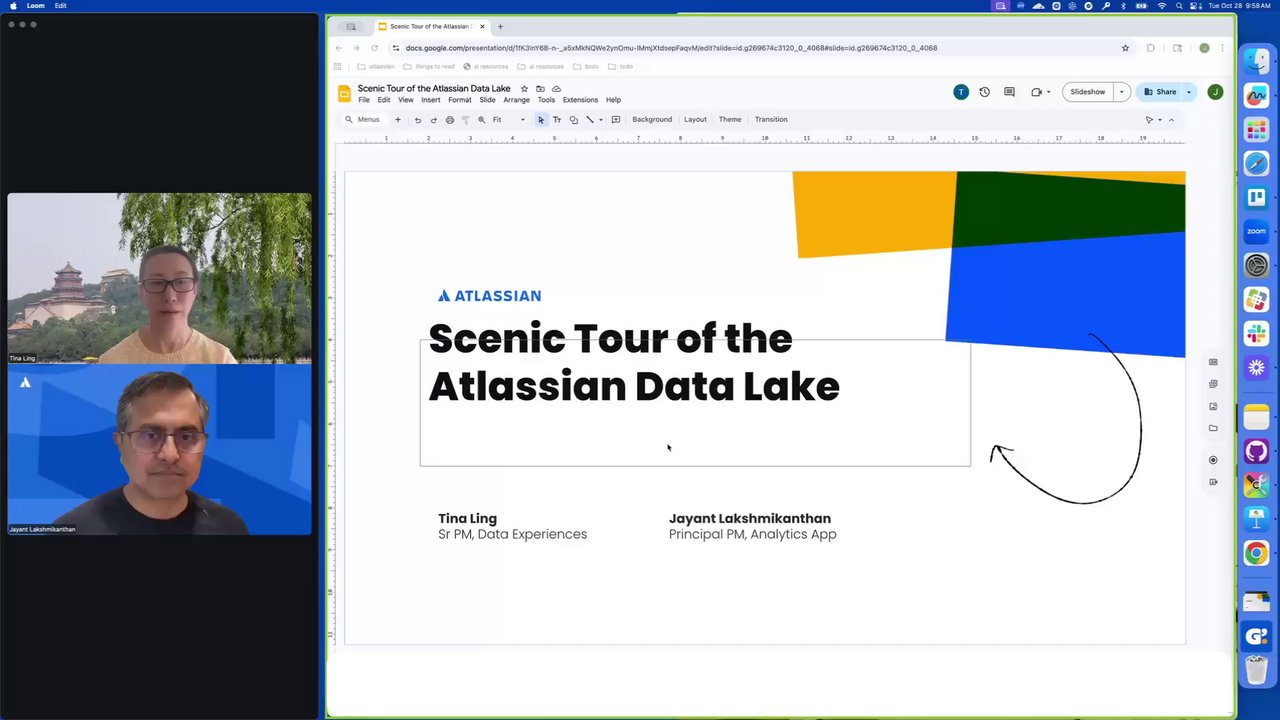Open GitHub from the dock
The height and width of the screenshot is (720, 1280).
(x=1257, y=452)
